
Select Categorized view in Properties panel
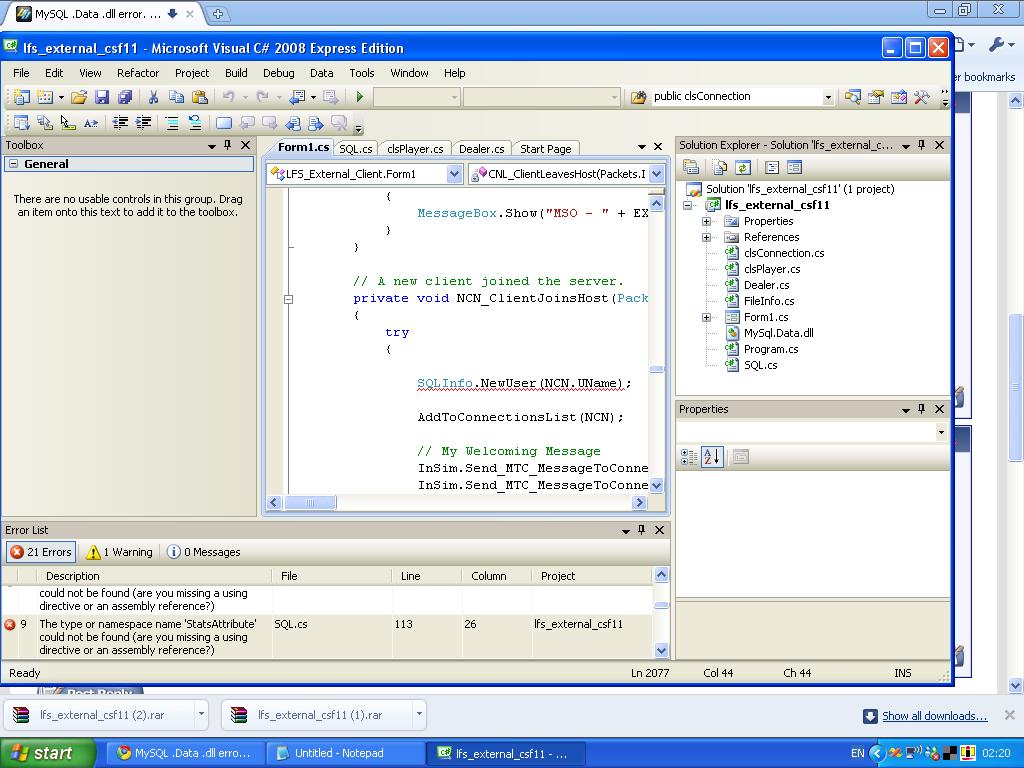click(689, 457)
